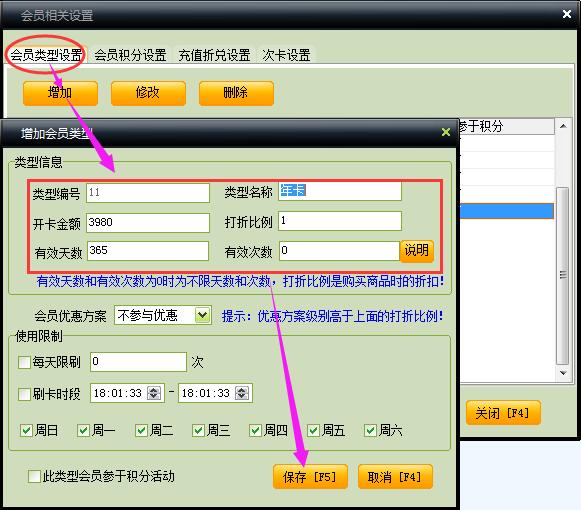Click the 保存 [F5] button
The image size is (581, 510).
tap(310, 477)
